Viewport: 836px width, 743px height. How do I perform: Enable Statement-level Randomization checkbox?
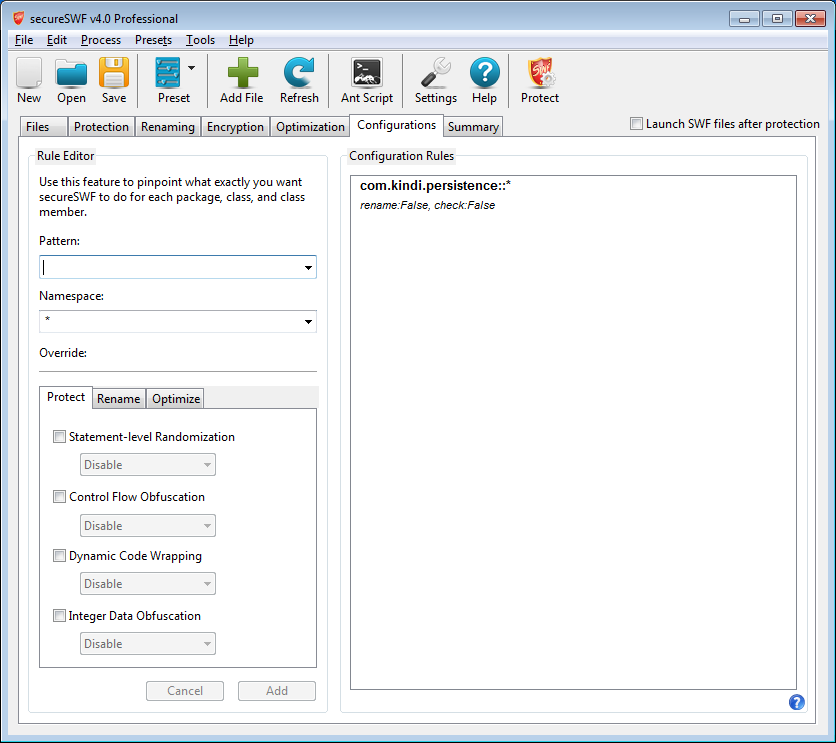click(x=60, y=437)
